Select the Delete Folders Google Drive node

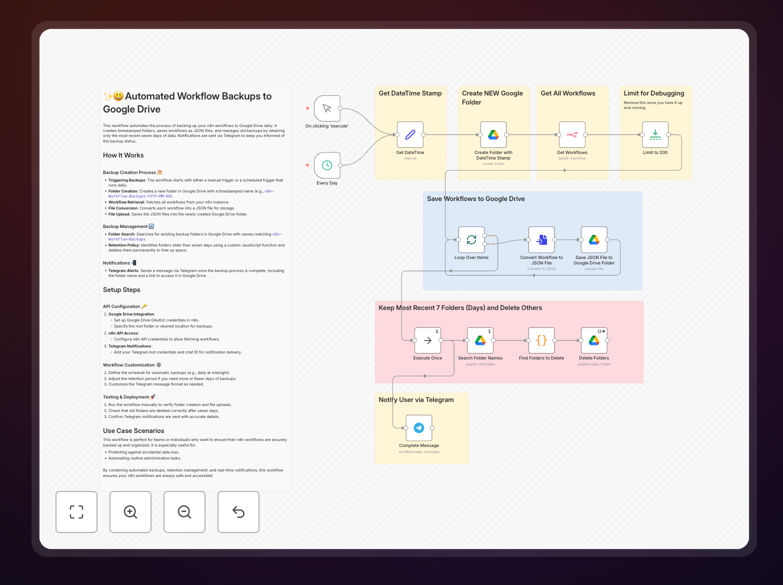(594, 340)
